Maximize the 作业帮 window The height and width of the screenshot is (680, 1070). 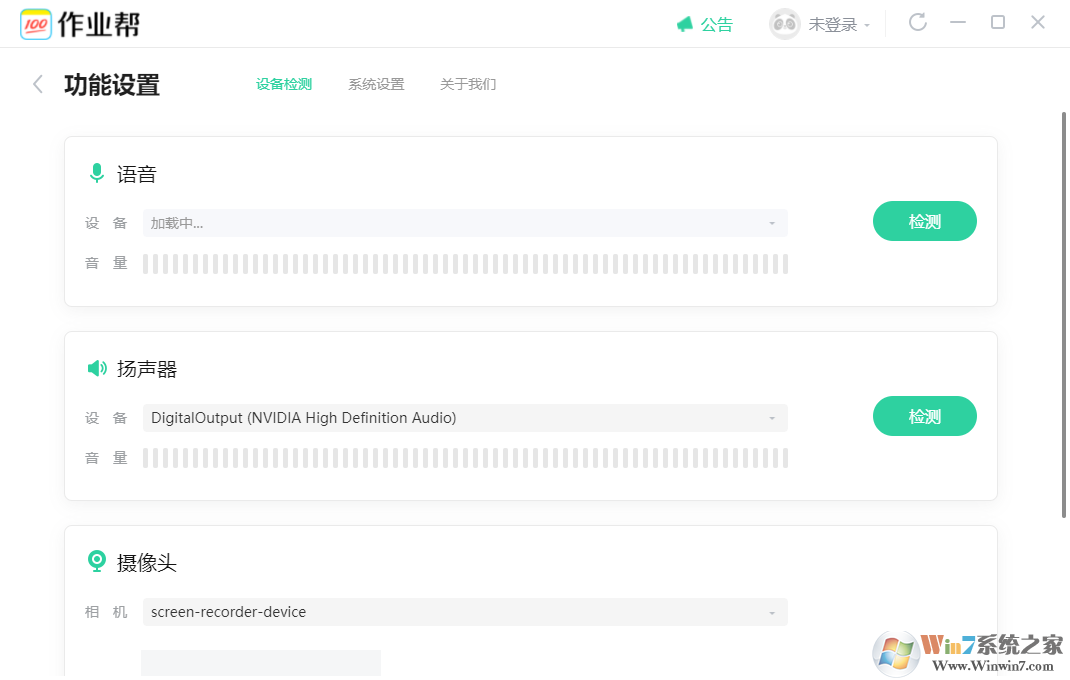[998, 23]
